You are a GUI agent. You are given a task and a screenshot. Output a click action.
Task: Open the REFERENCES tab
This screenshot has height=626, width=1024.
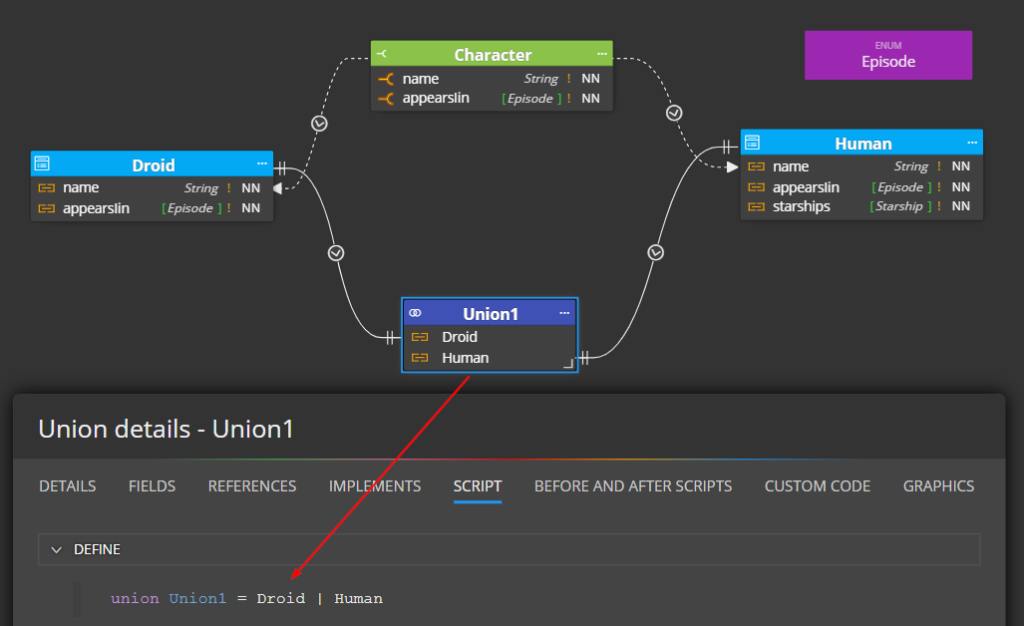point(252,486)
